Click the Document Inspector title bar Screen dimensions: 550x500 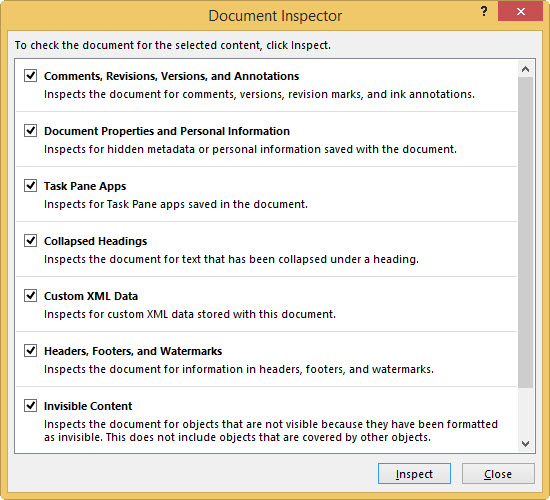coord(275,16)
